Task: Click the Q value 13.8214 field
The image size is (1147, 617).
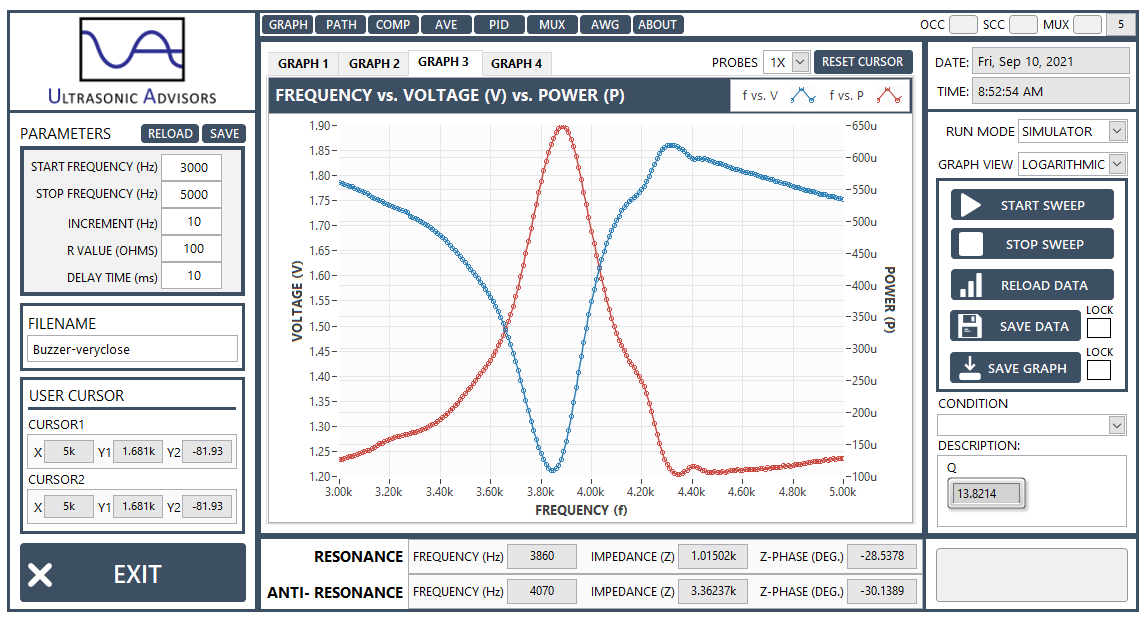Action: 985,493
